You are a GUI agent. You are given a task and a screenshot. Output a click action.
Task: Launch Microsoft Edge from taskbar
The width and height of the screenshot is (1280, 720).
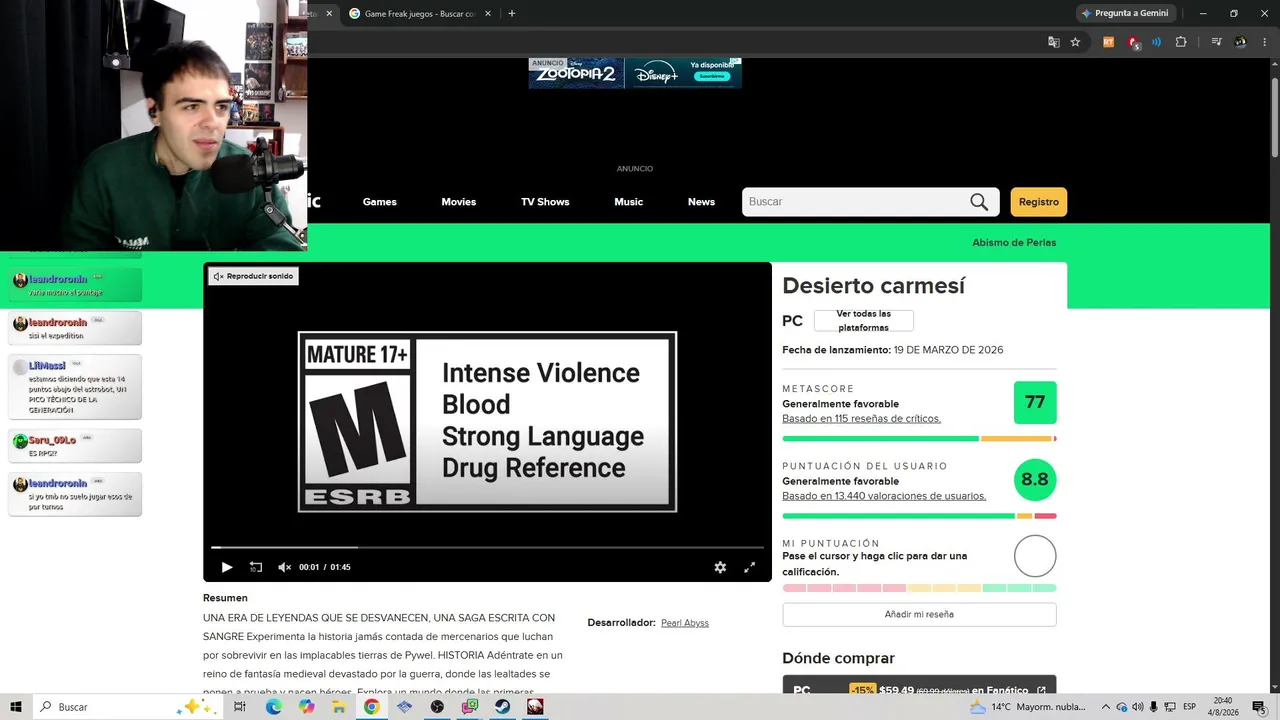(x=273, y=707)
